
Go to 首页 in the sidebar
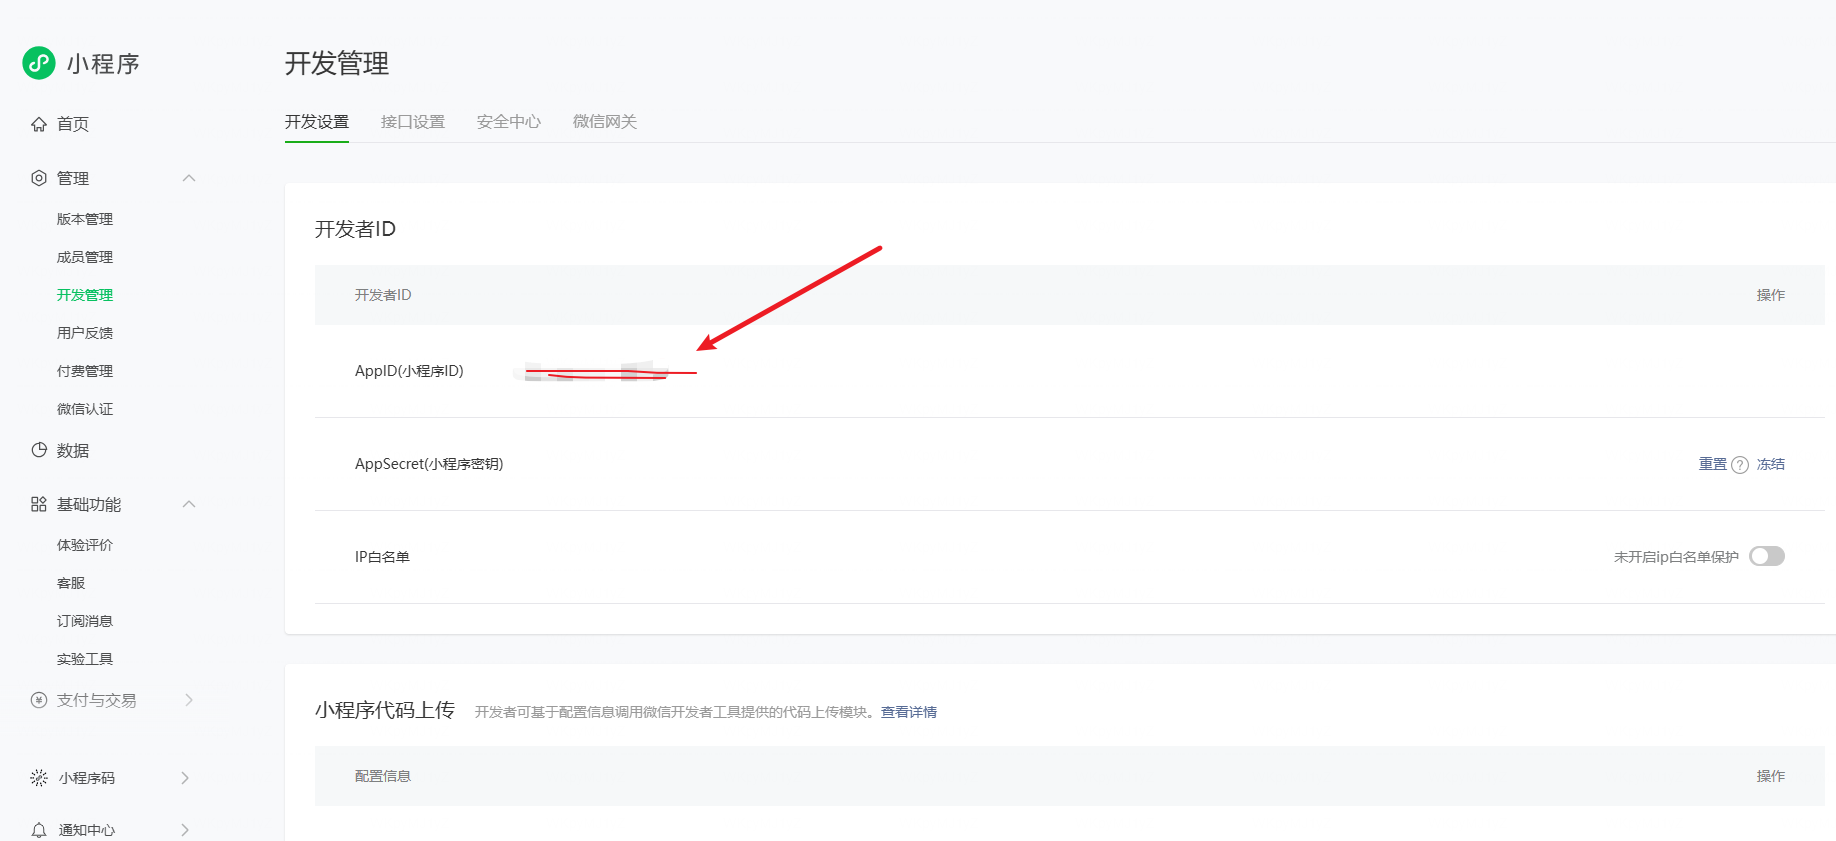(x=73, y=124)
